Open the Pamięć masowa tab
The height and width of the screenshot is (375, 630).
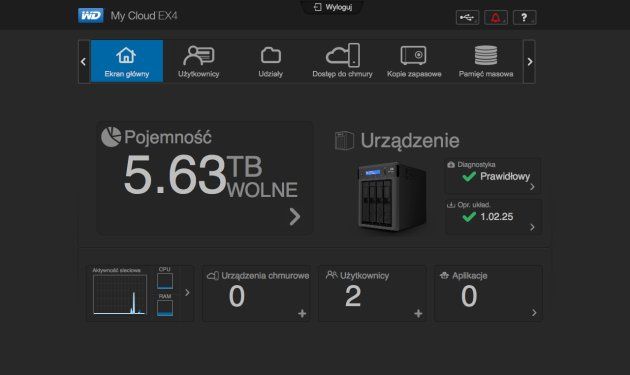click(486, 61)
